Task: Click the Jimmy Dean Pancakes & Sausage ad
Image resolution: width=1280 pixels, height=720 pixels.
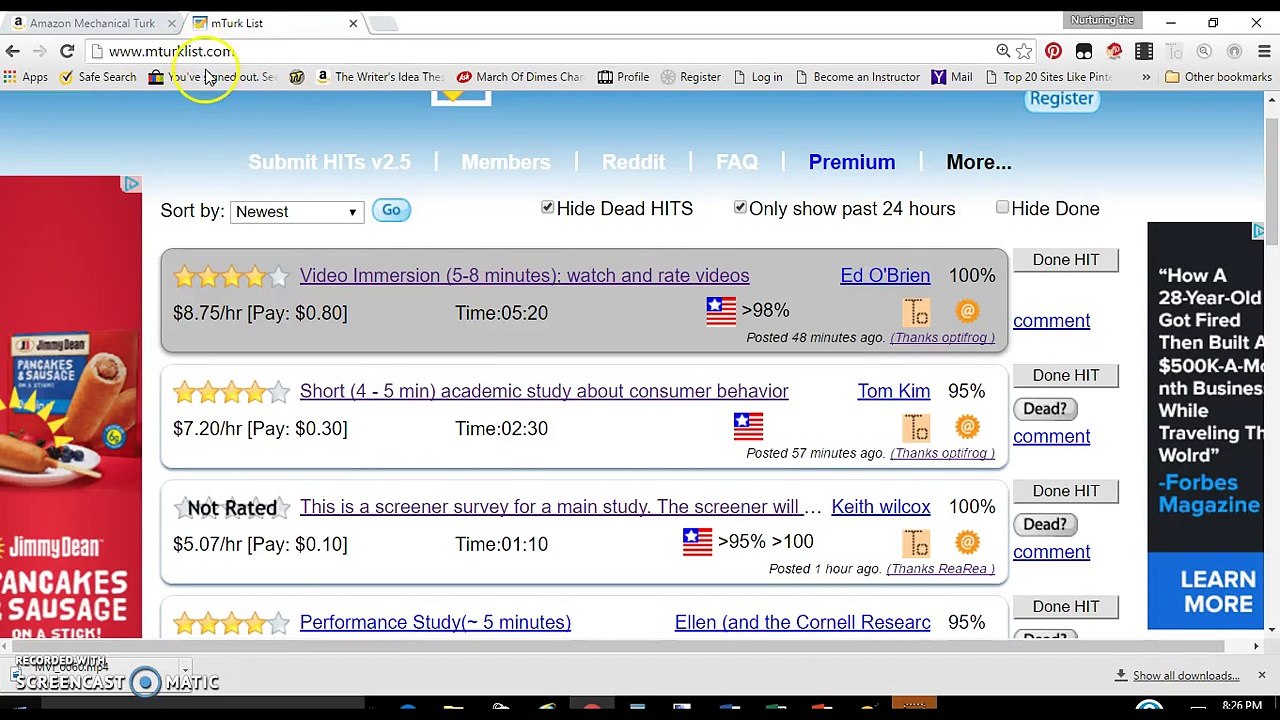Action: 71,407
